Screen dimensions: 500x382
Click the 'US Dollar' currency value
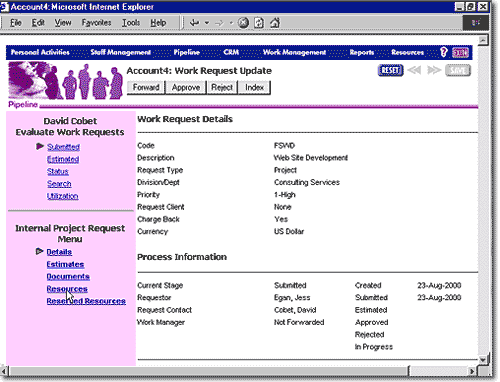coord(289,231)
